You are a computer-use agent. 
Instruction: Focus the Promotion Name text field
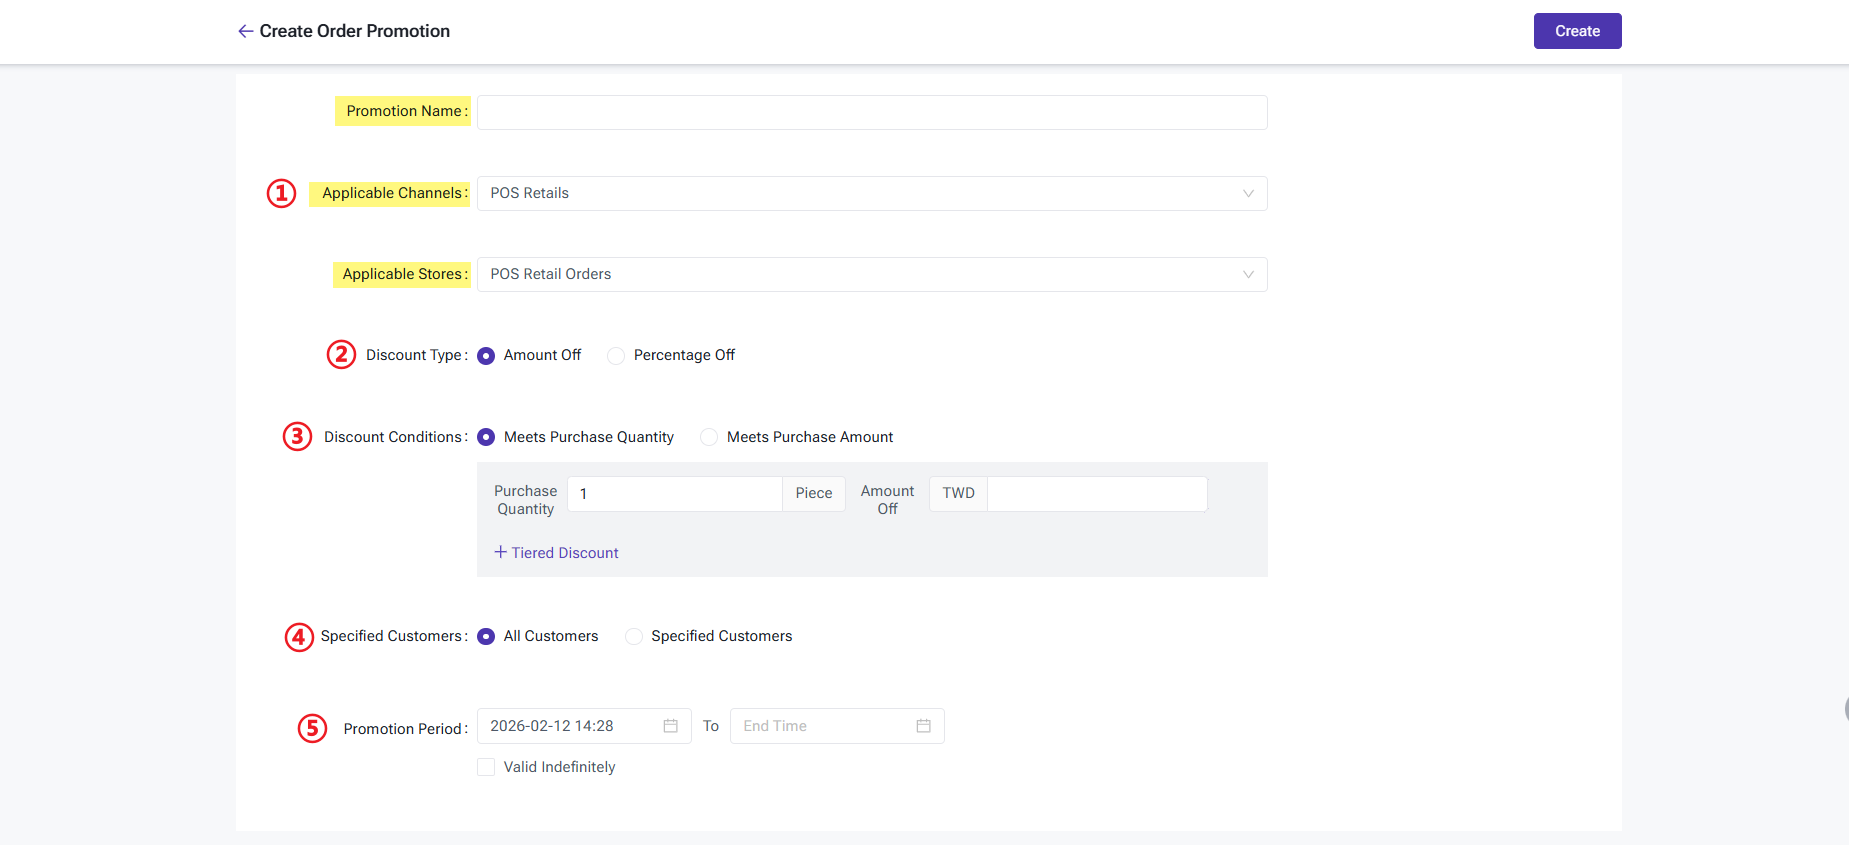(x=872, y=112)
